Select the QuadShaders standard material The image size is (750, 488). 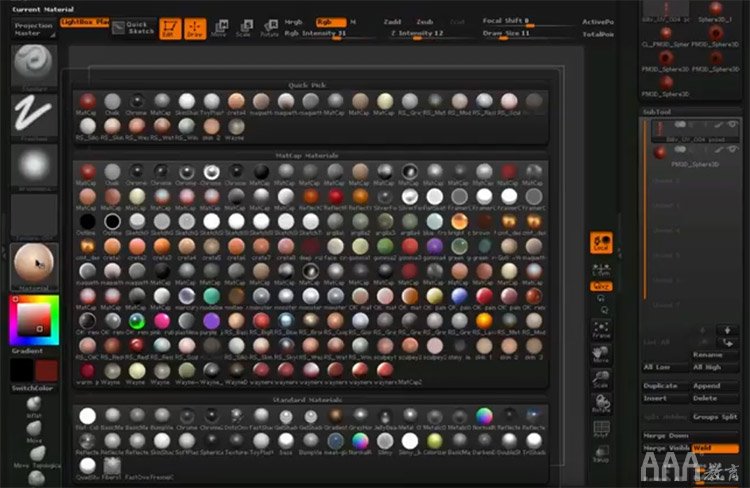(88, 466)
